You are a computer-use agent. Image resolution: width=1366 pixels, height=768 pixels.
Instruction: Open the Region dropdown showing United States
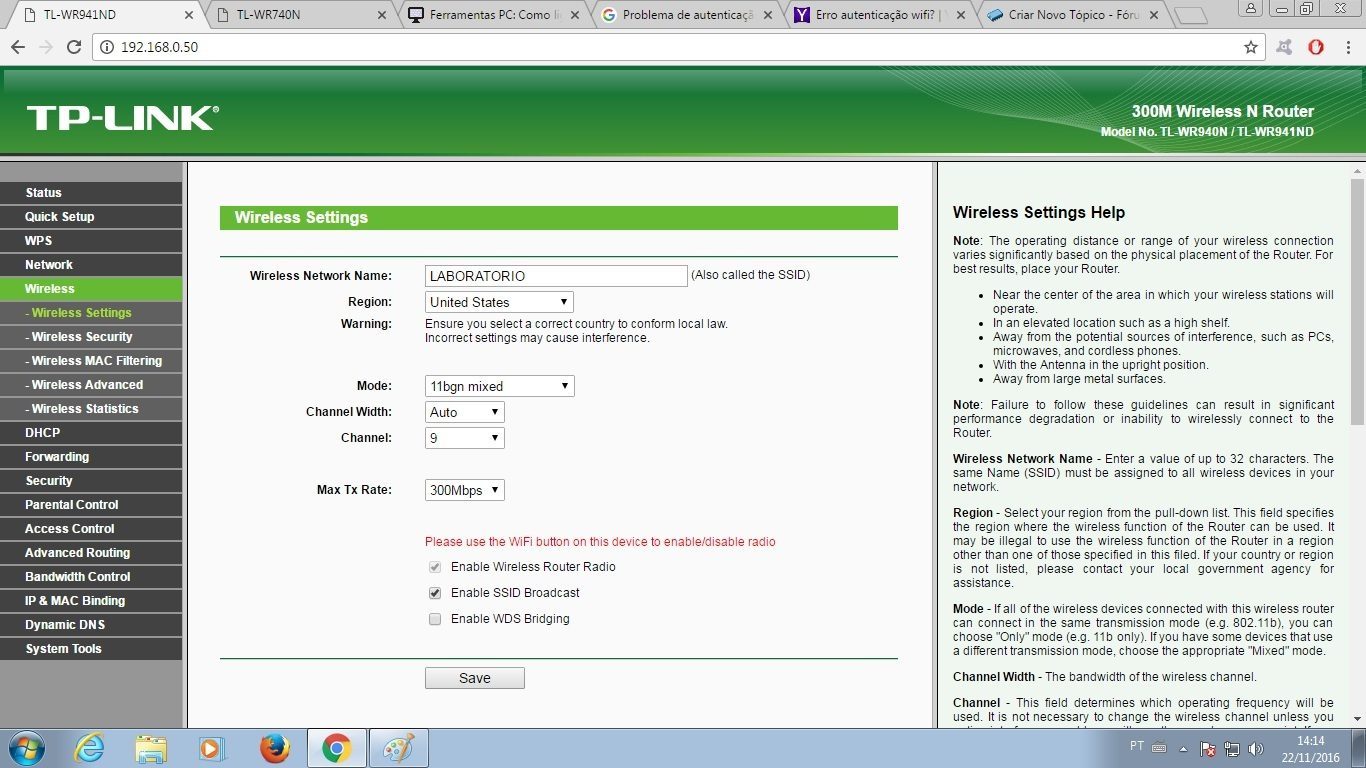pos(499,302)
